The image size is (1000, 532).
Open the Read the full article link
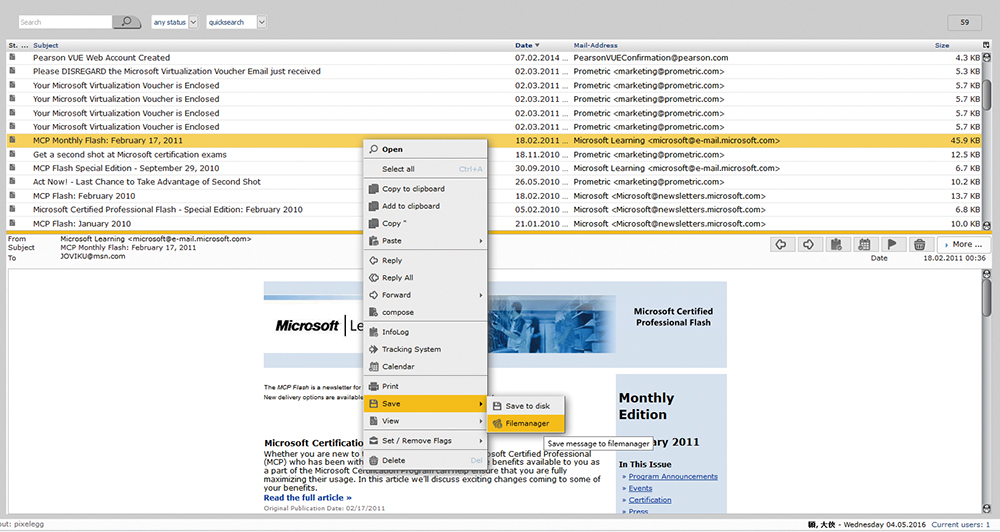tap(307, 498)
